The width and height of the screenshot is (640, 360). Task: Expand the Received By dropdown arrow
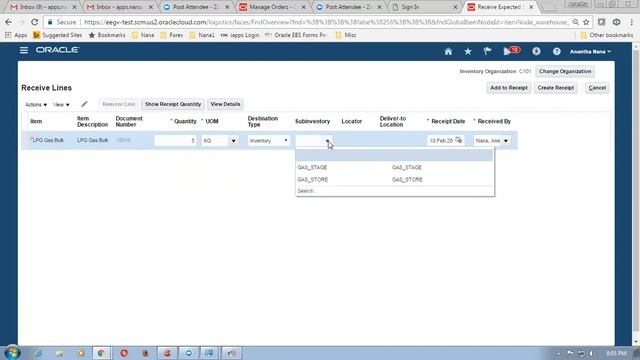tap(506, 141)
